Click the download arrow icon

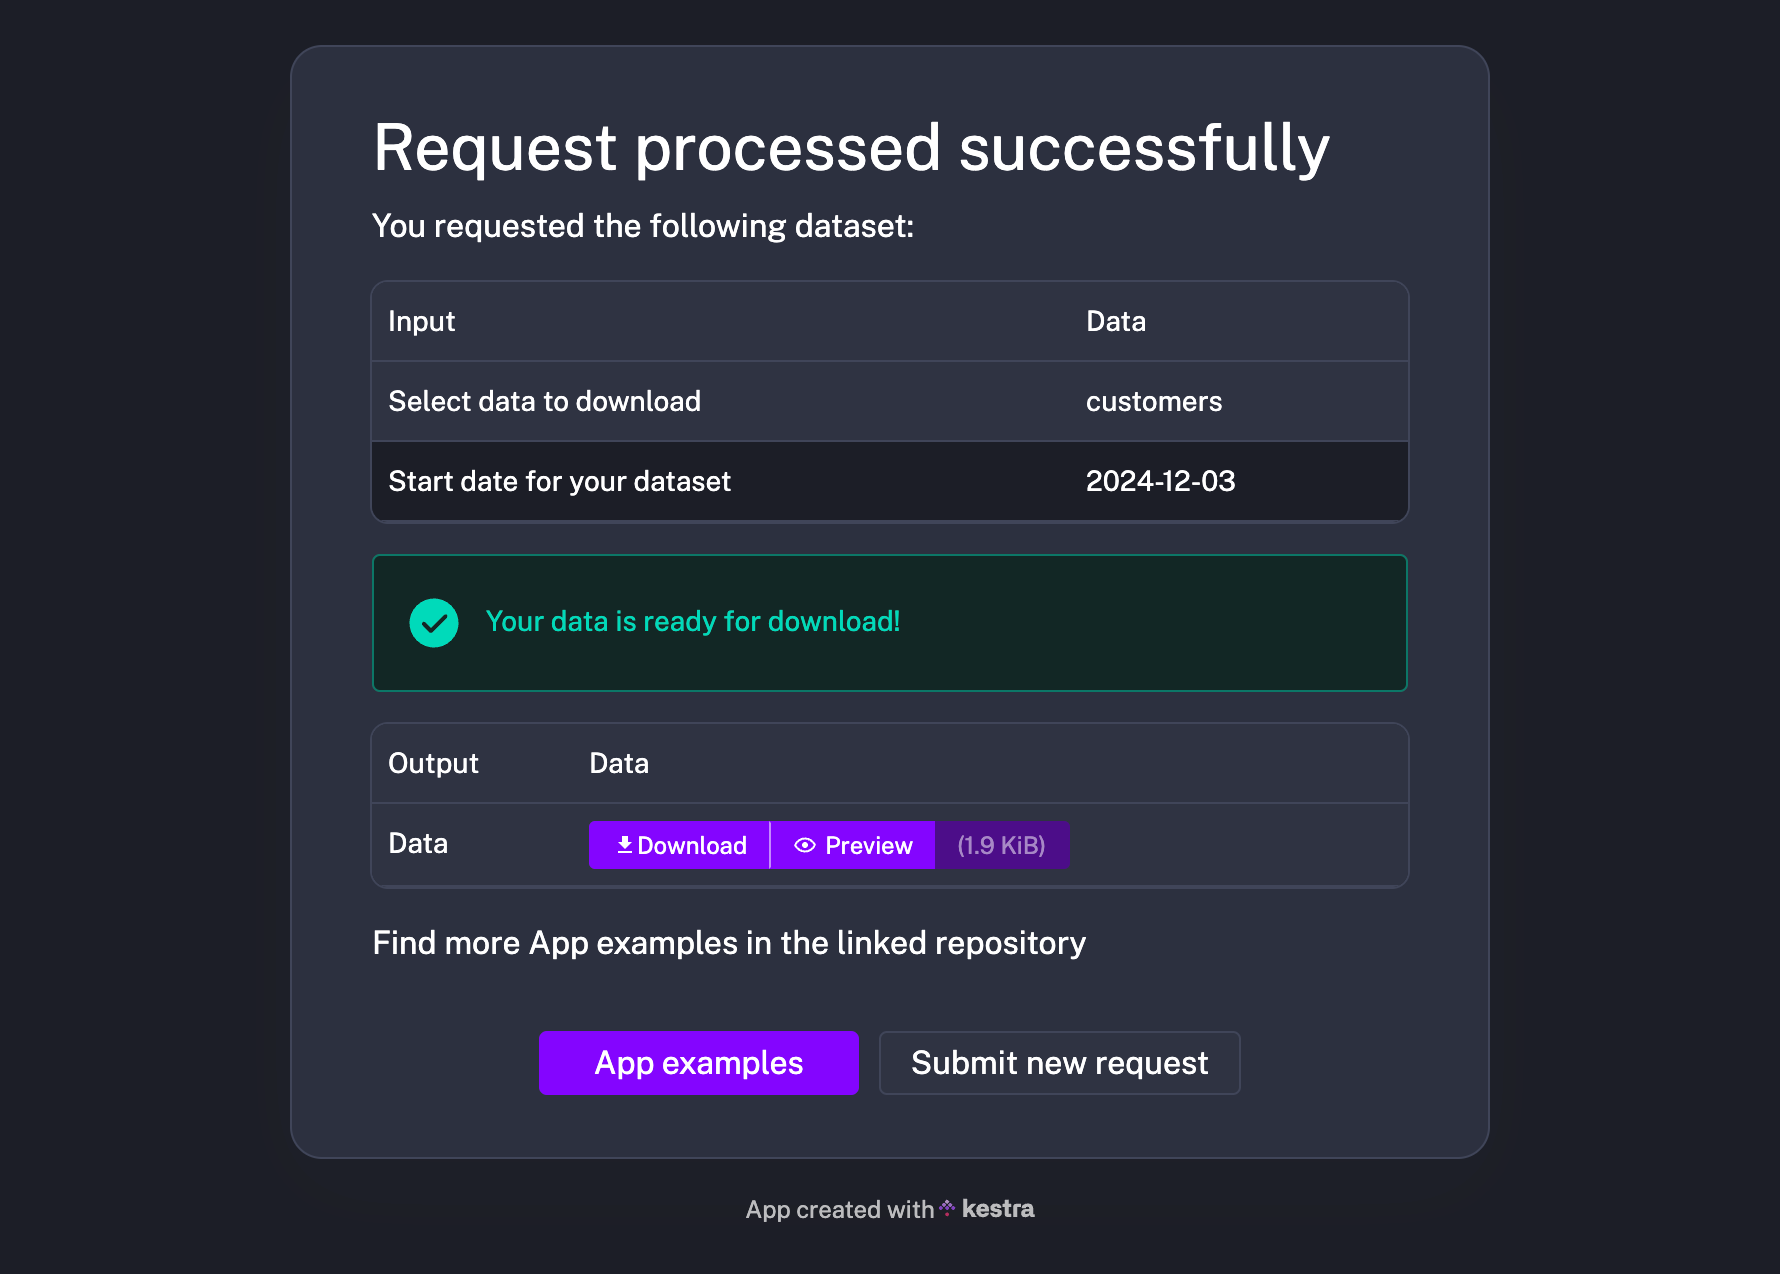pyautogui.click(x=625, y=845)
